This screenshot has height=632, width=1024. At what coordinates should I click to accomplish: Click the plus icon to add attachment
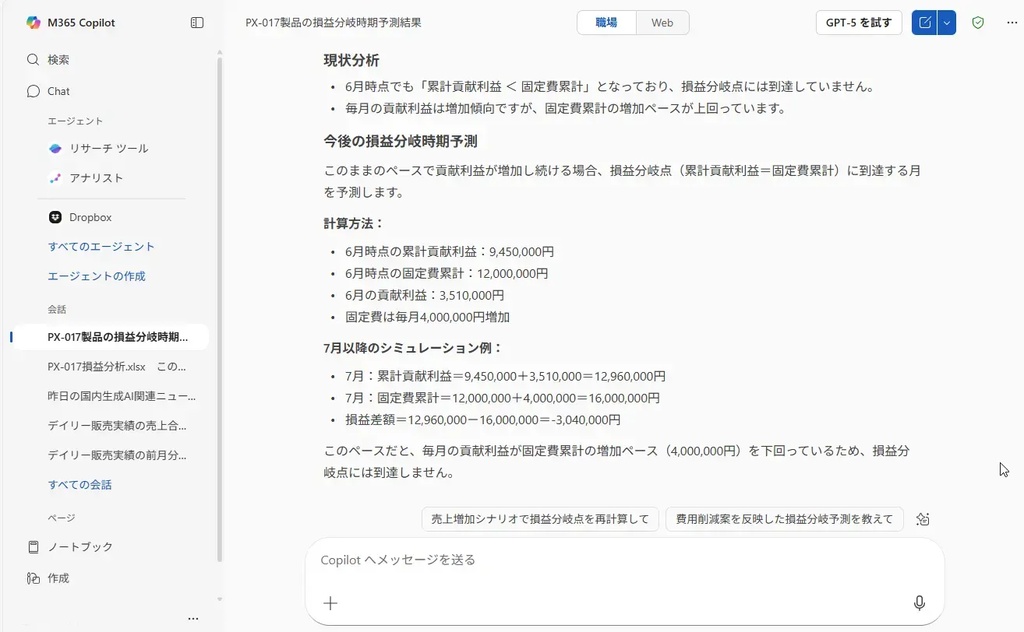tap(331, 603)
